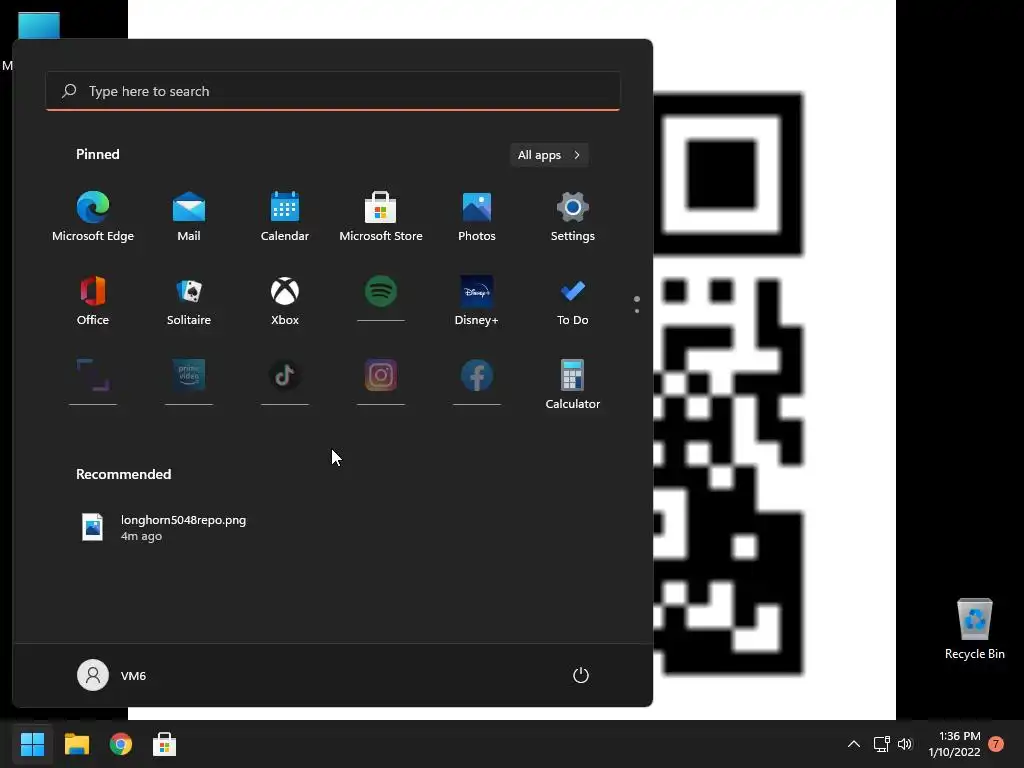Click the Spotify pinned icon
The image size is (1024, 768).
[381, 292]
